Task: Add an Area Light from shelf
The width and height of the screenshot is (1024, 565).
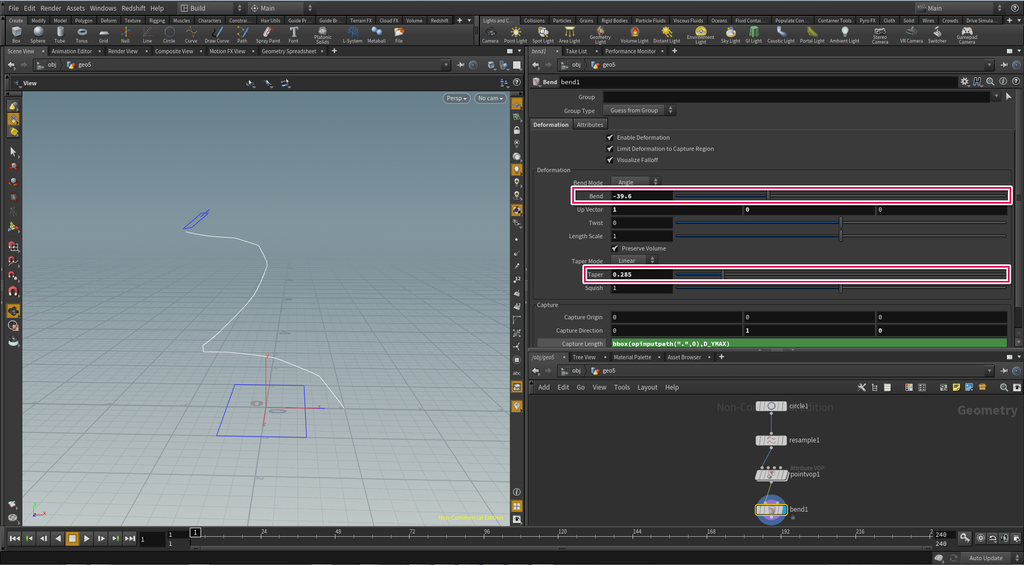Action: tap(569, 35)
